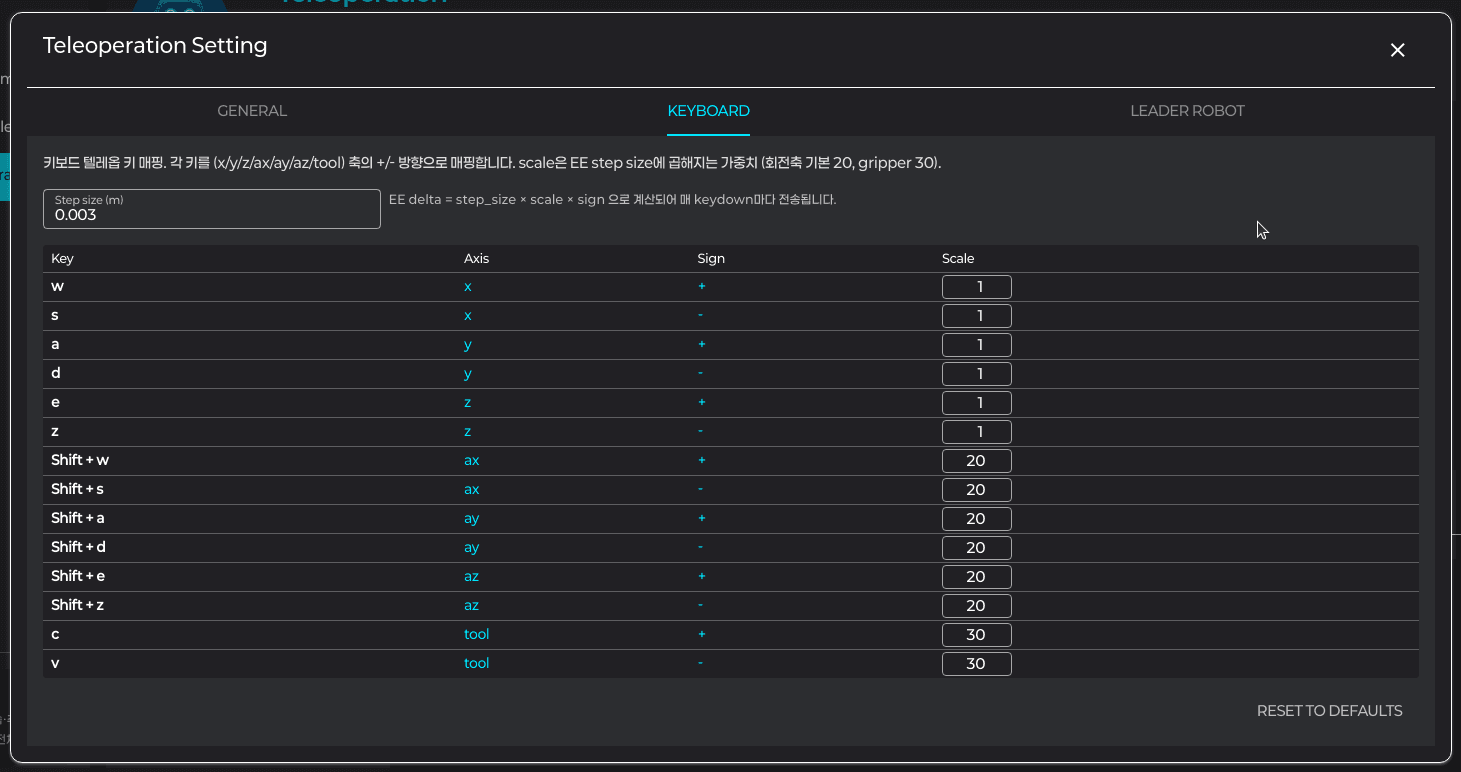Click the Axis column header
Screen dimensions: 1461x772
[476, 259]
